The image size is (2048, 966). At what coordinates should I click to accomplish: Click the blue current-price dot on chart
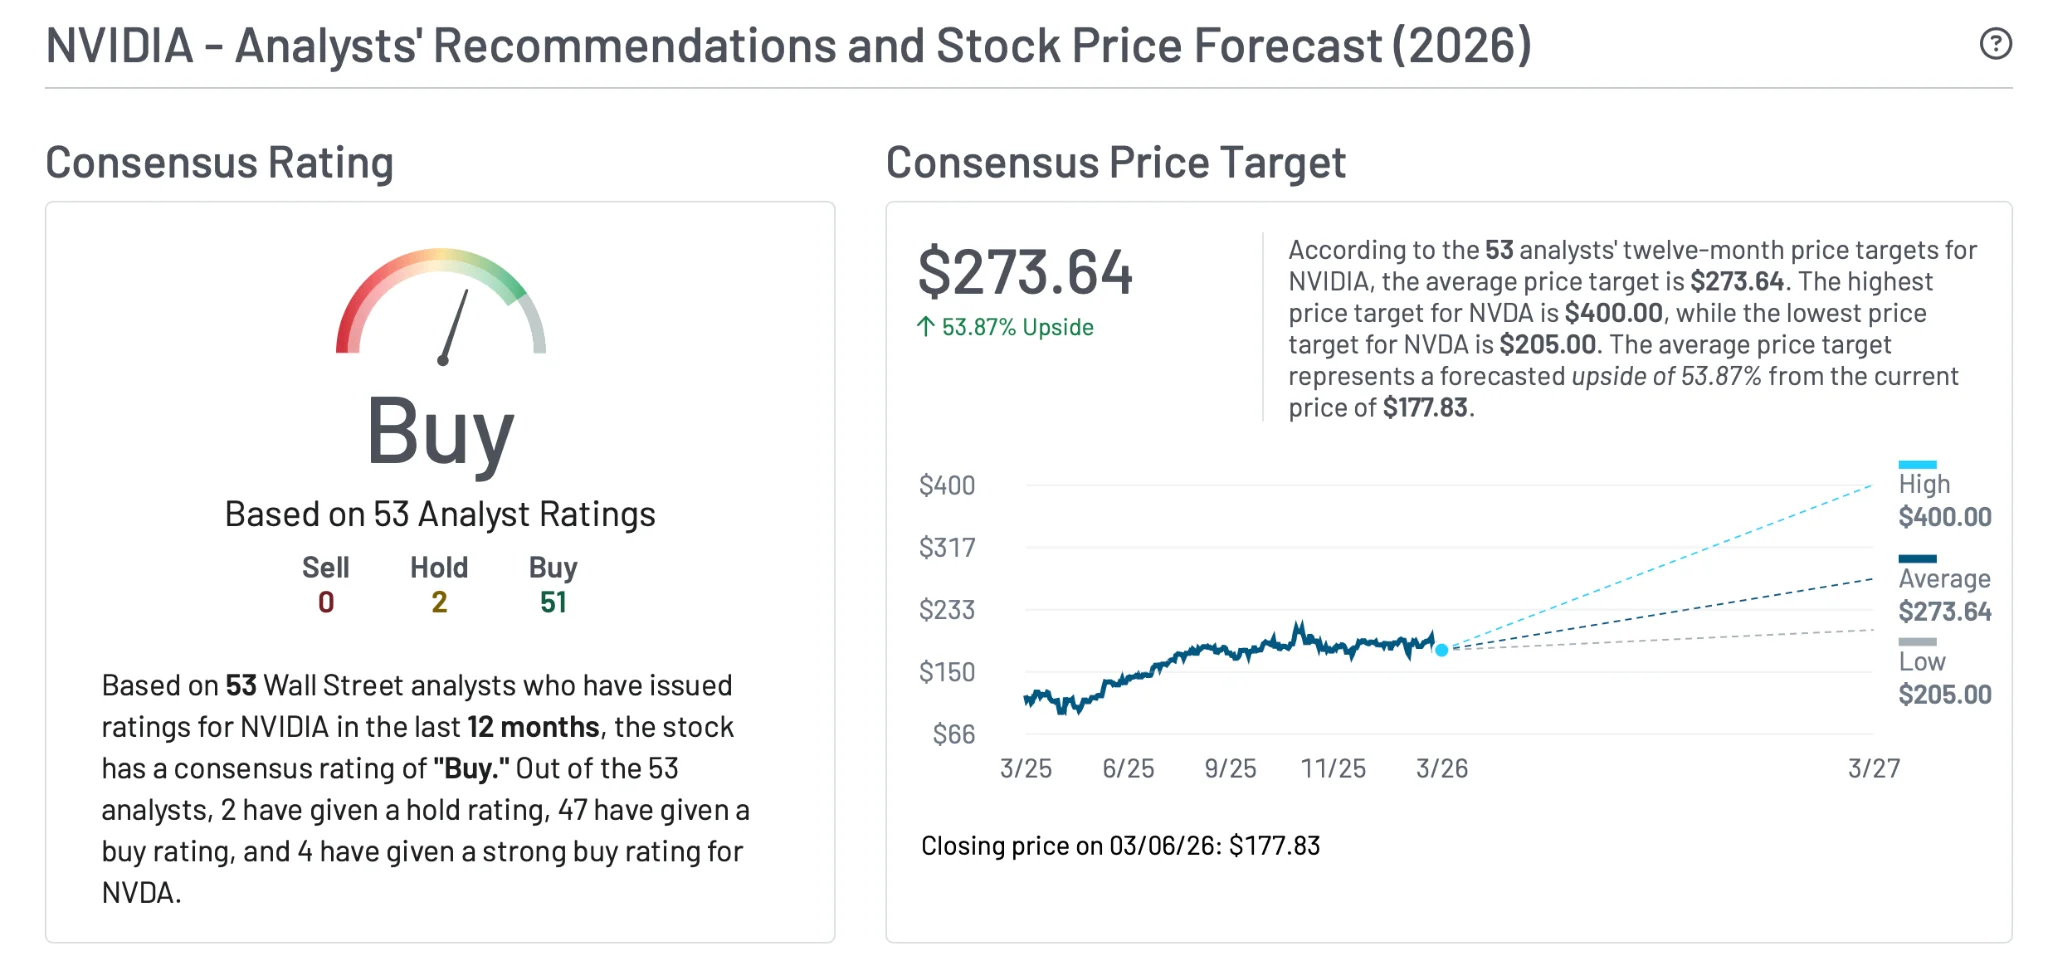click(x=1441, y=650)
